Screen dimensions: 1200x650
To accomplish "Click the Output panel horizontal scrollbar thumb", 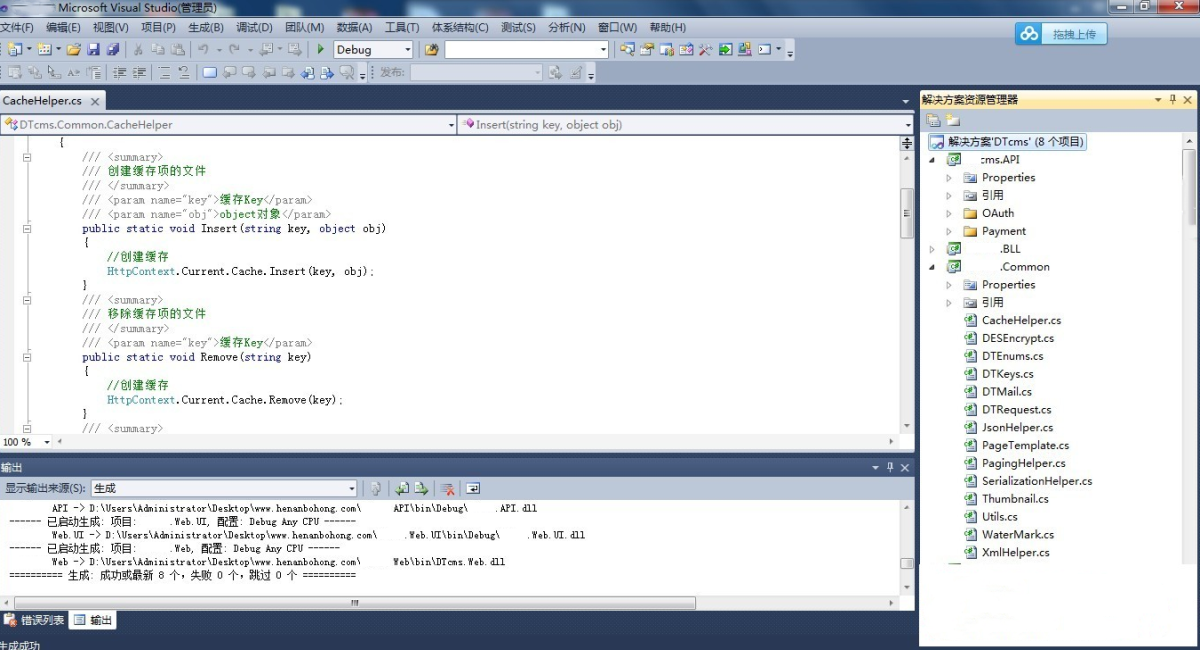I will 355,603.
